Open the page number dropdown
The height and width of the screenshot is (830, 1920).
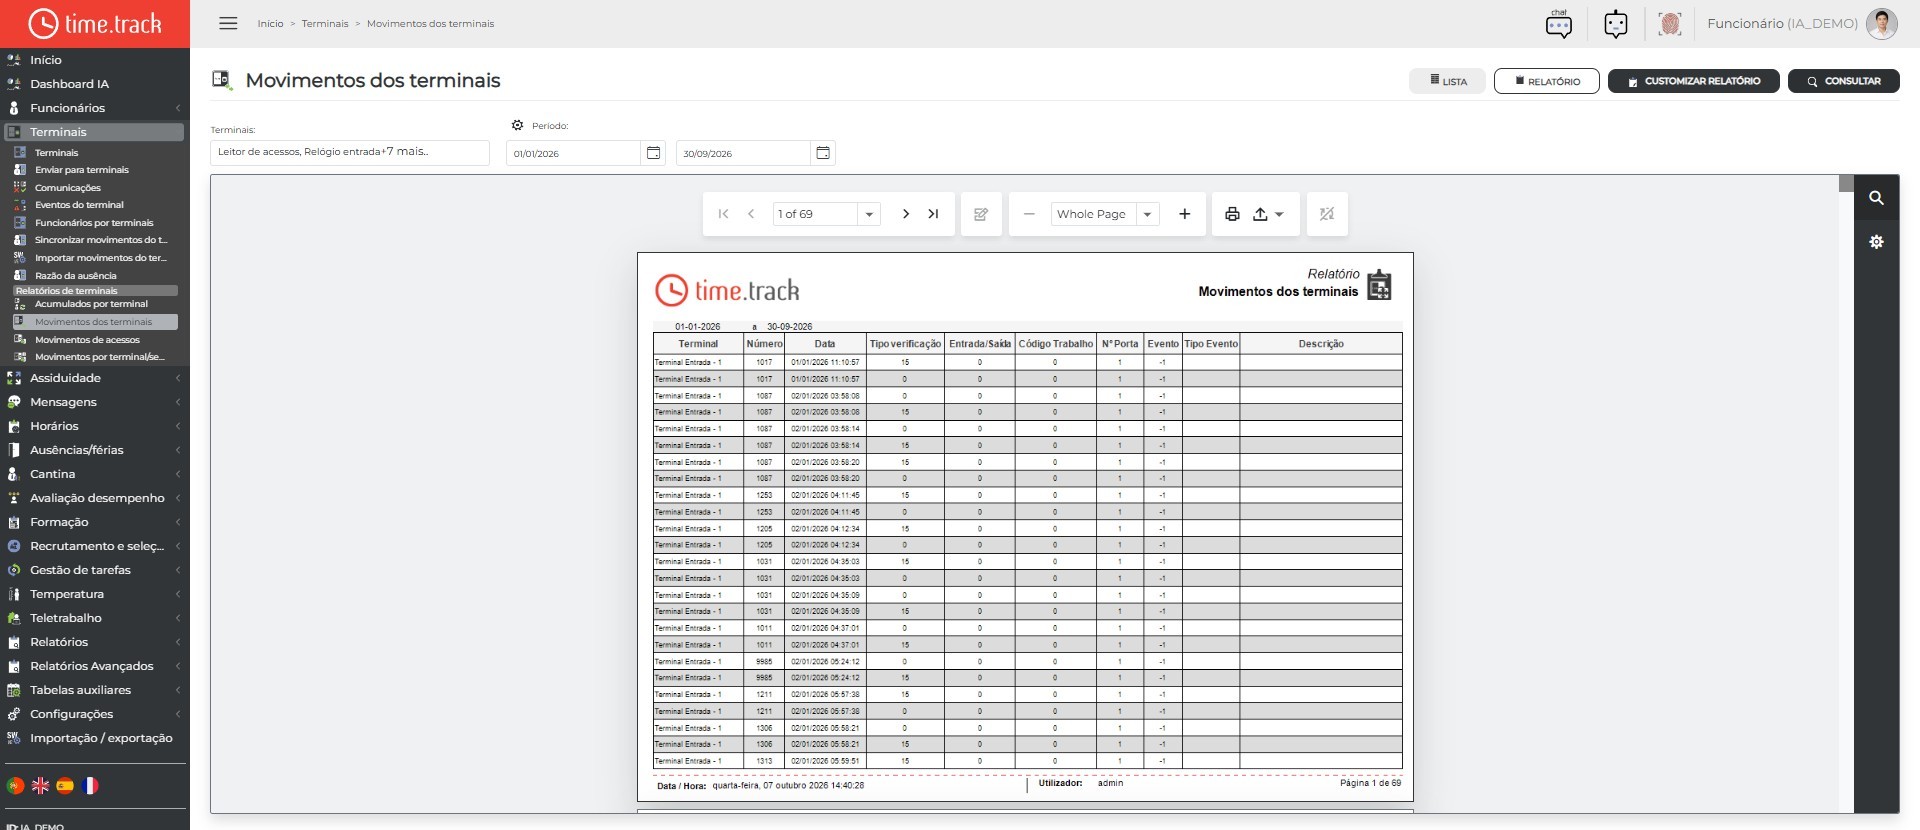coord(869,214)
